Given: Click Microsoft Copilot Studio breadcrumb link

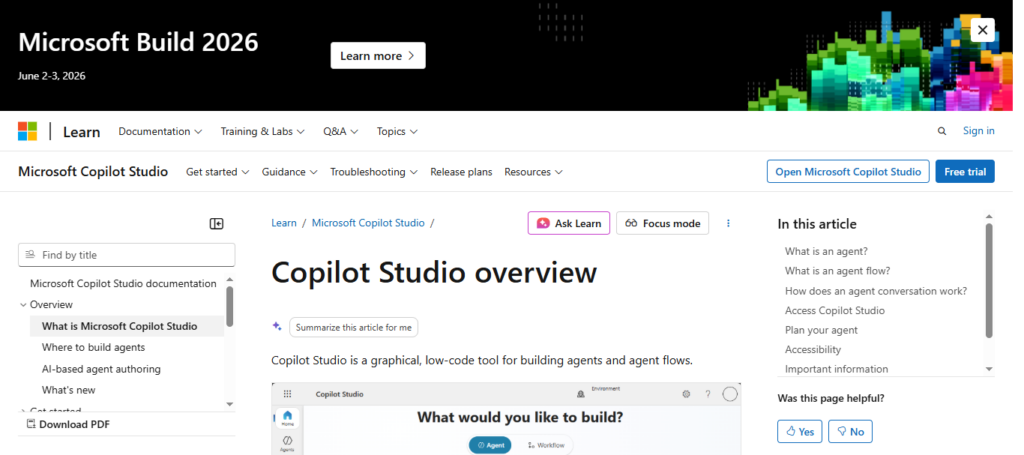Looking at the screenshot, I should 368,223.
